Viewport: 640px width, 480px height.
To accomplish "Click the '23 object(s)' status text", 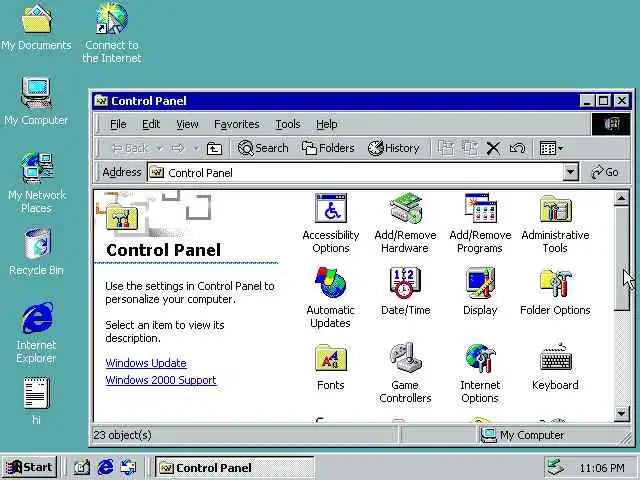I will 122,435.
